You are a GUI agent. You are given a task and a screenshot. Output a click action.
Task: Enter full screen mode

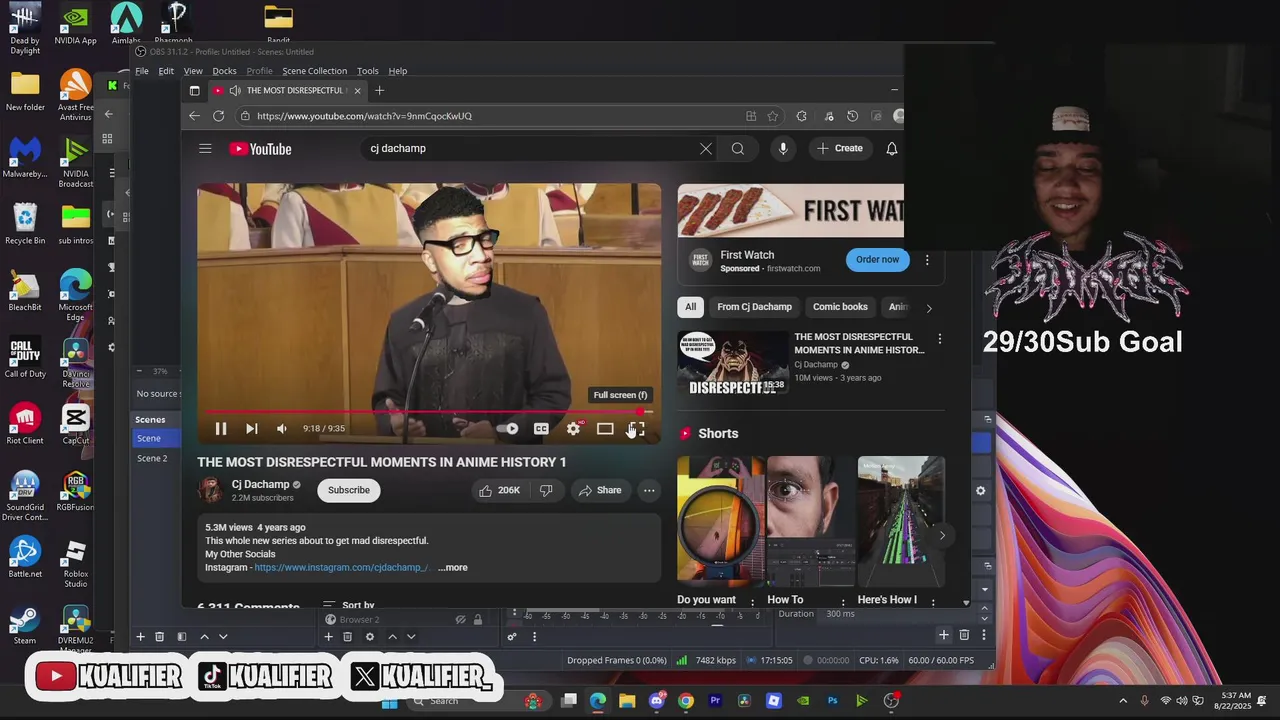click(637, 429)
